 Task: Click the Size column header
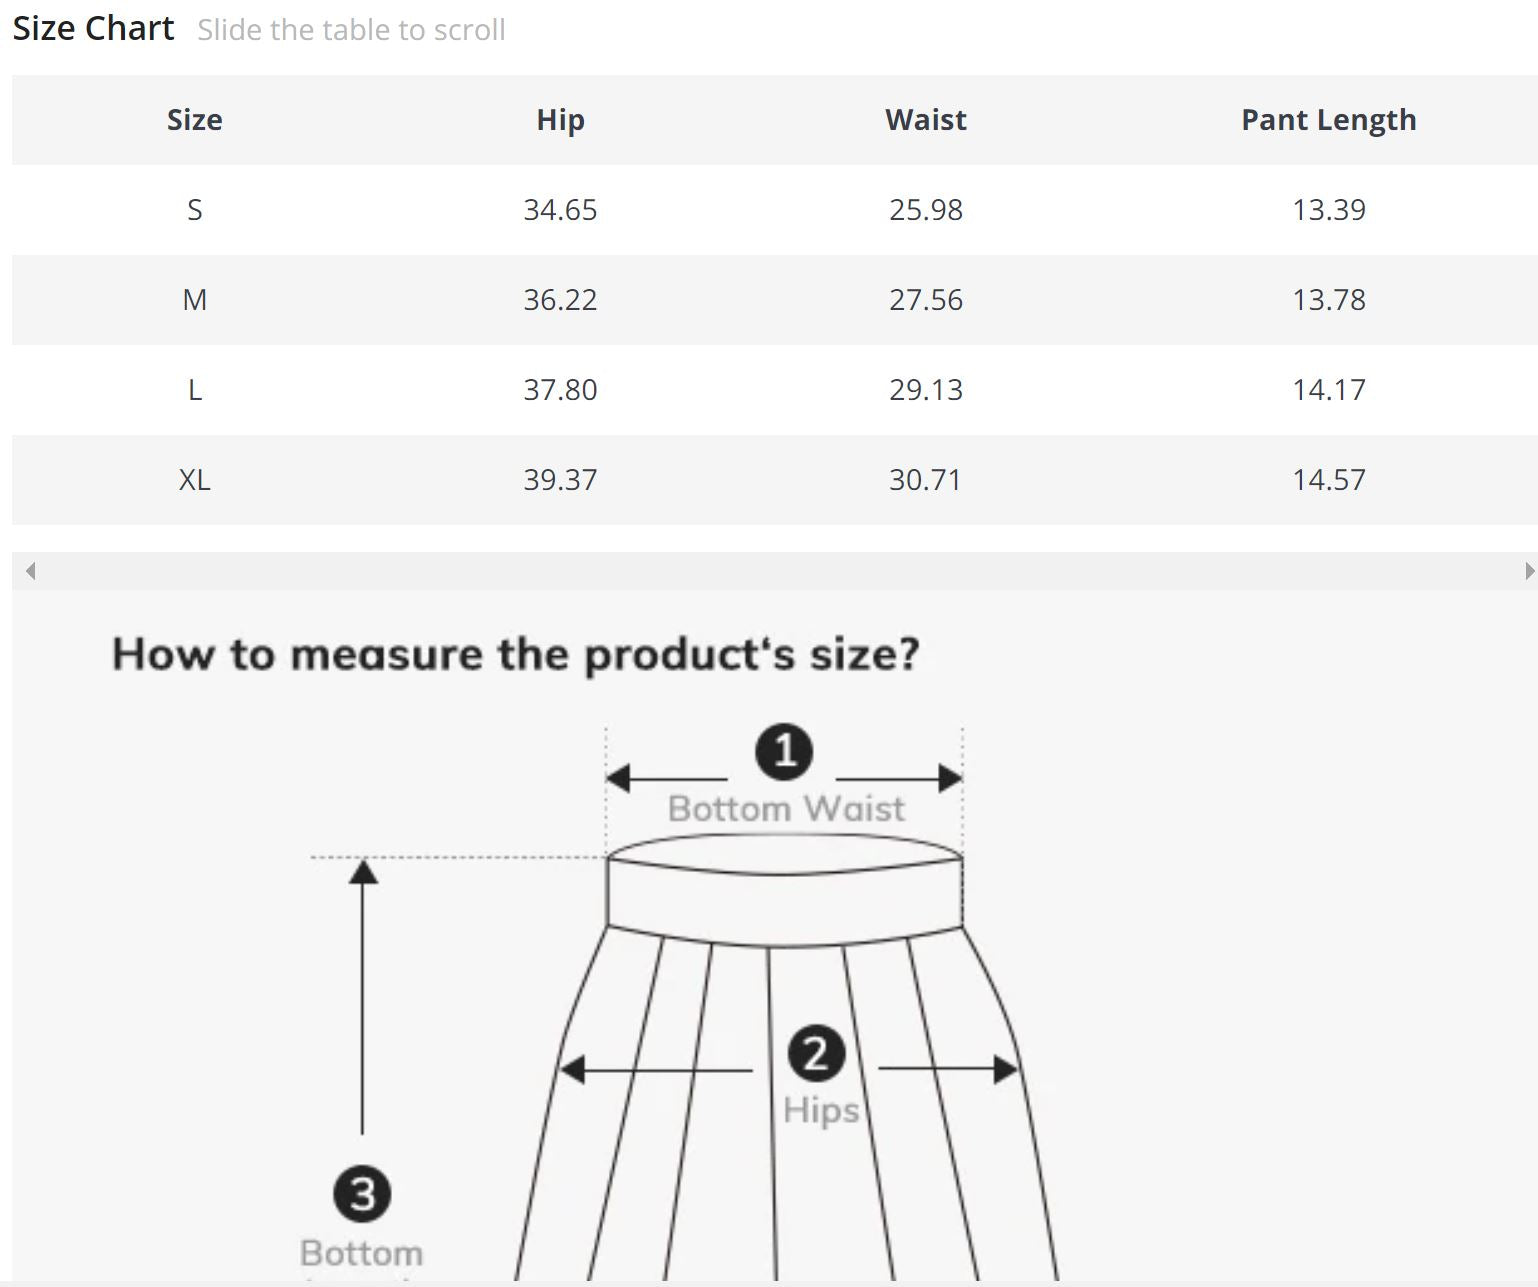(195, 120)
